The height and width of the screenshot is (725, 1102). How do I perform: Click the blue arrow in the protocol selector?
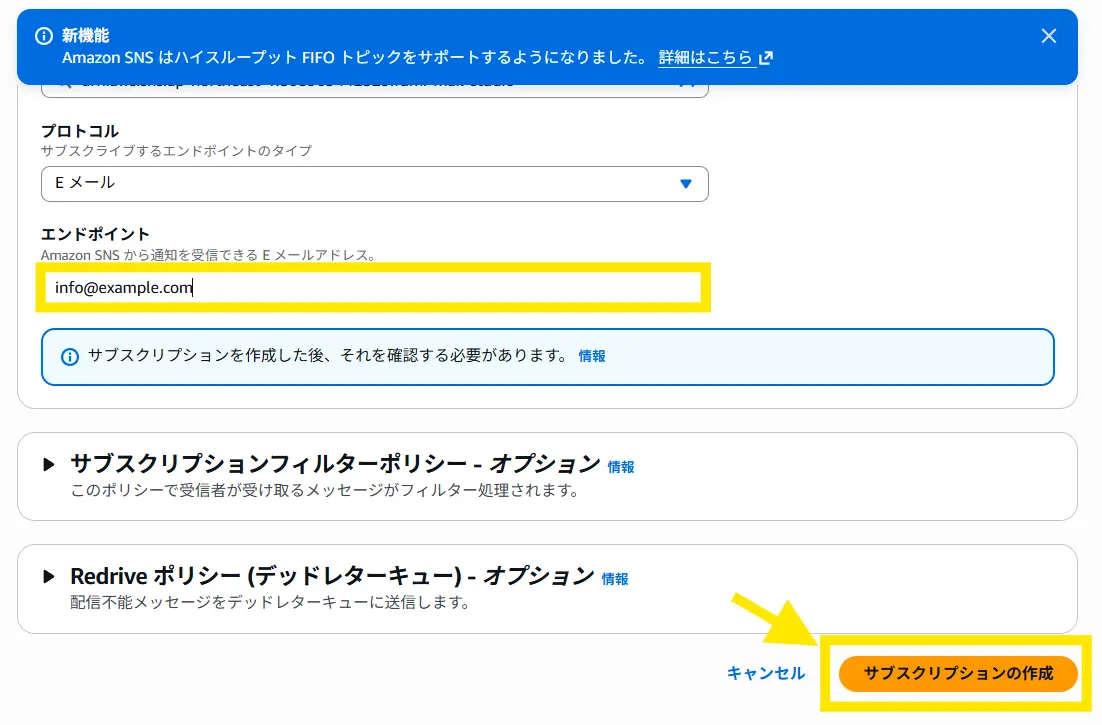click(x=686, y=184)
